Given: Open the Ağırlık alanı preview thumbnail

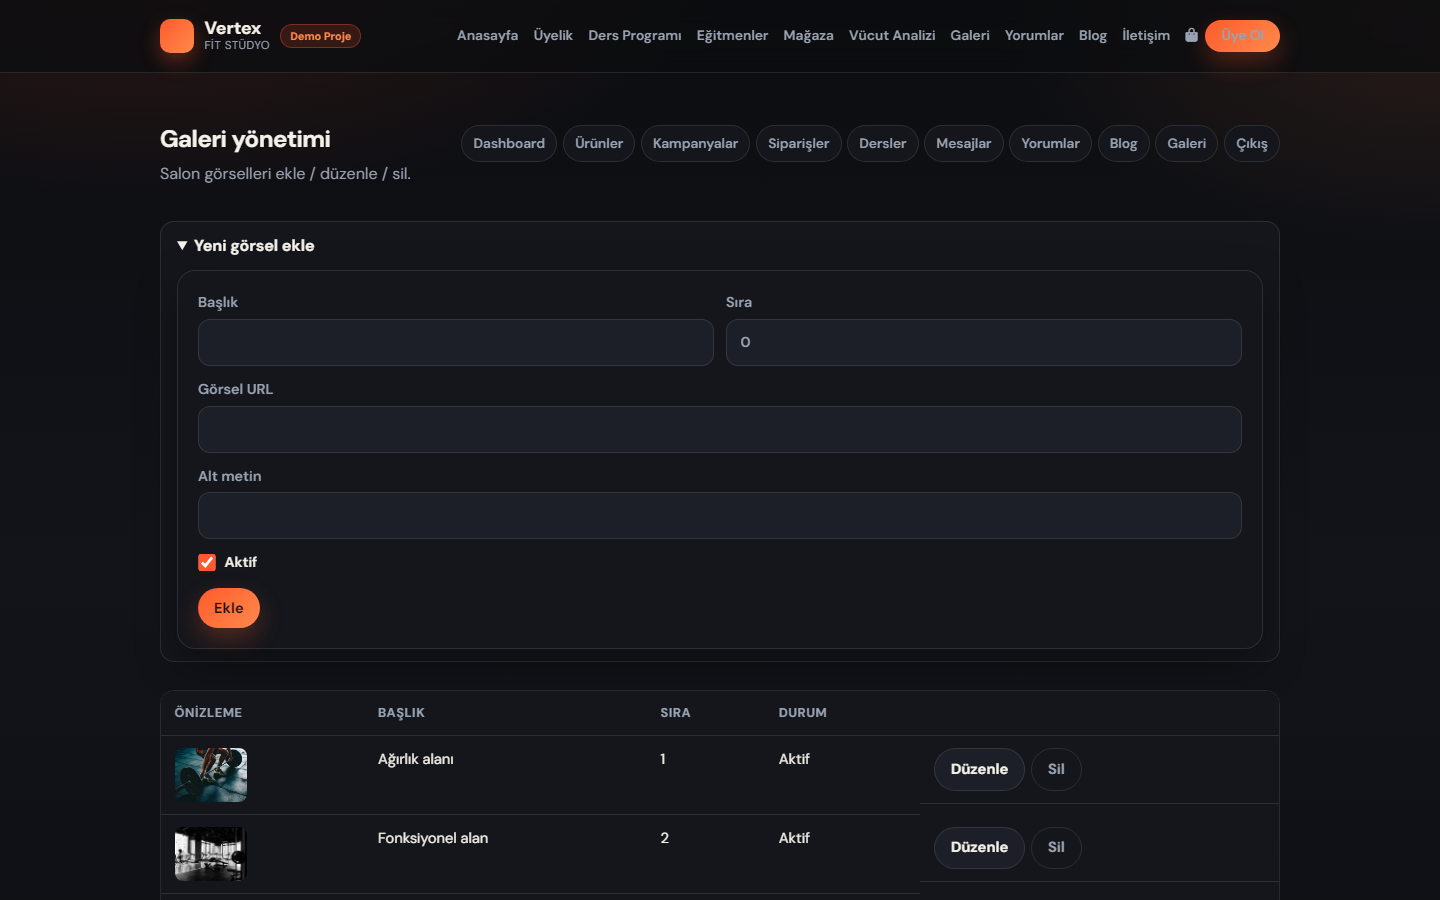Looking at the screenshot, I should coord(211,775).
